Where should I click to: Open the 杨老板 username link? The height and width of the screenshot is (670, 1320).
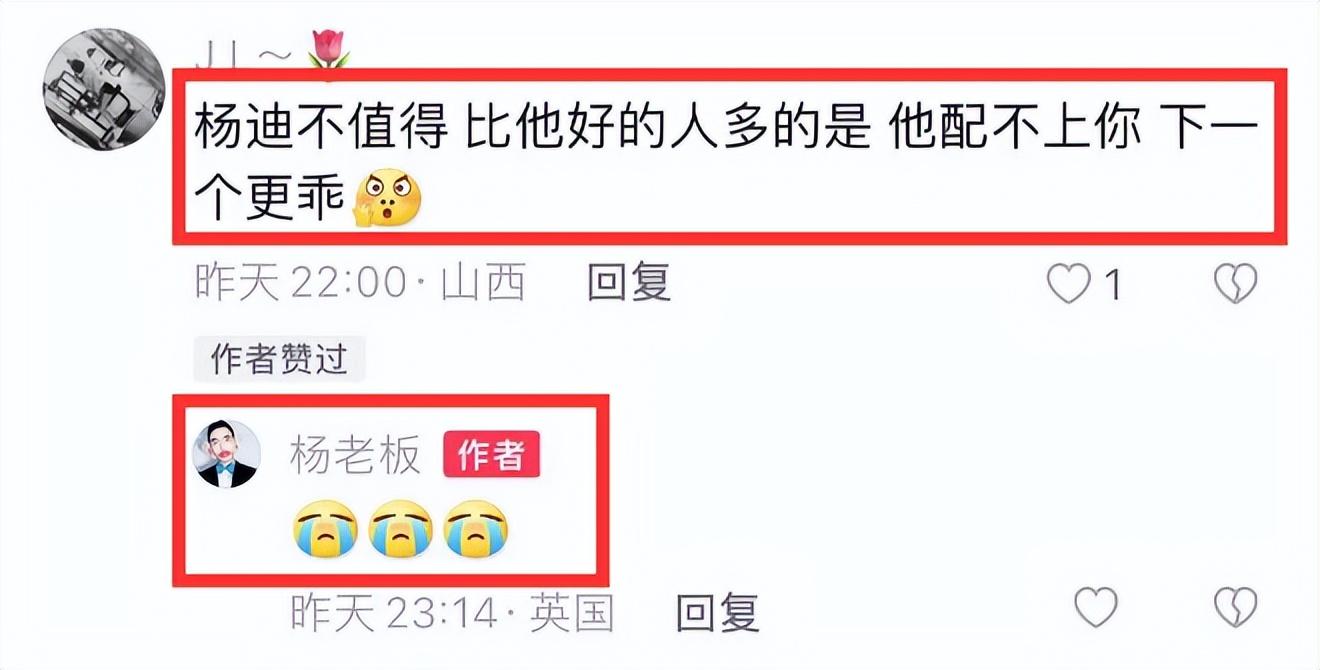click(x=355, y=457)
